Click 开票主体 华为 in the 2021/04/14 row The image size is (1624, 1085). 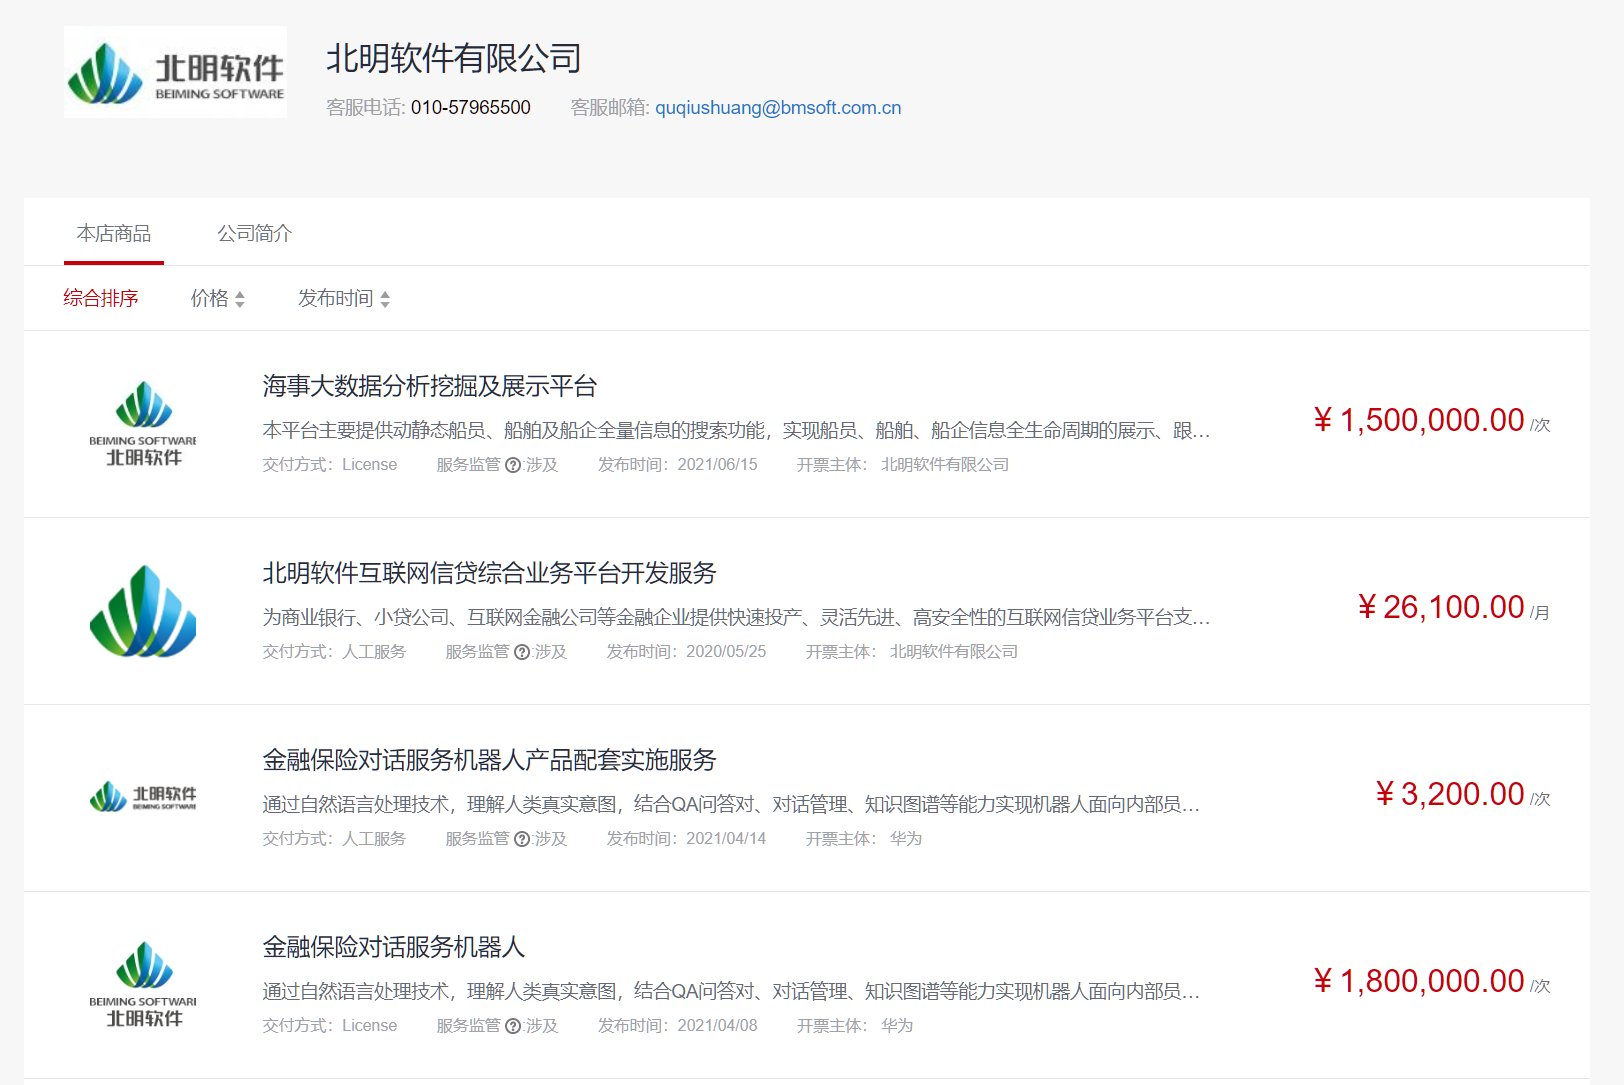[x=864, y=839]
